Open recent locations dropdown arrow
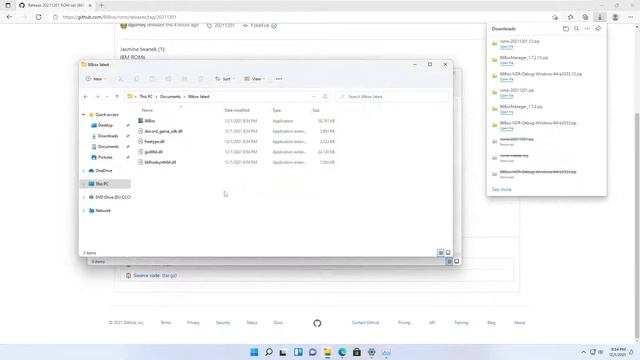 107,97
